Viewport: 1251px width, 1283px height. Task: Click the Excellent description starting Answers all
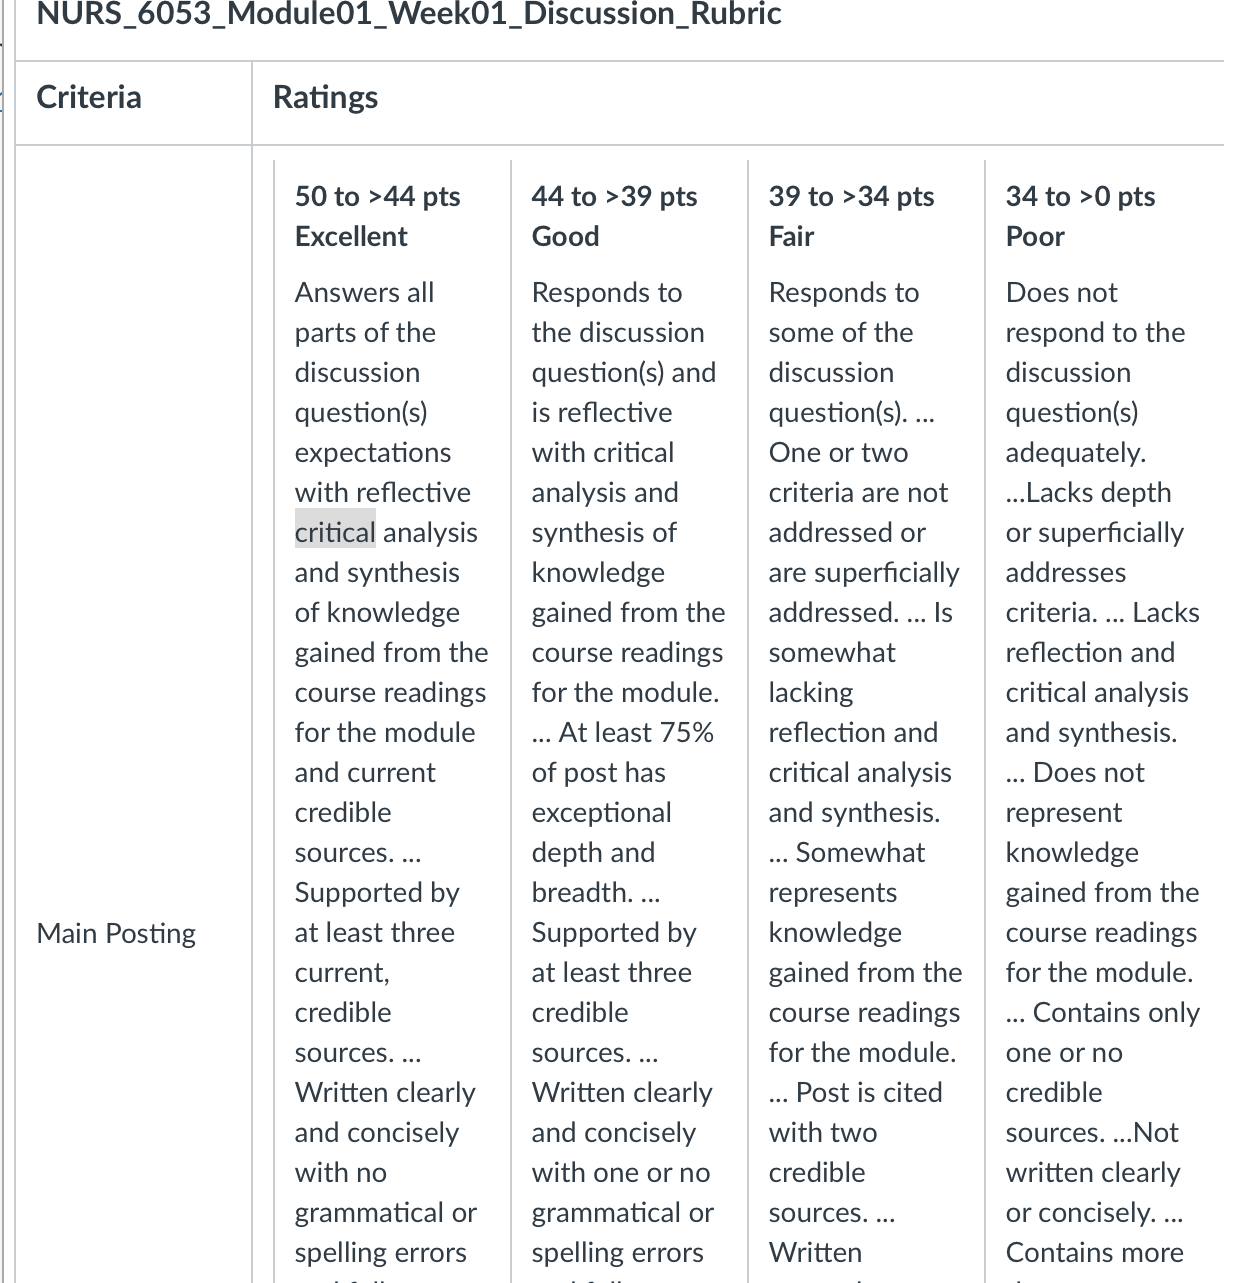pyautogui.click(x=391, y=571)
